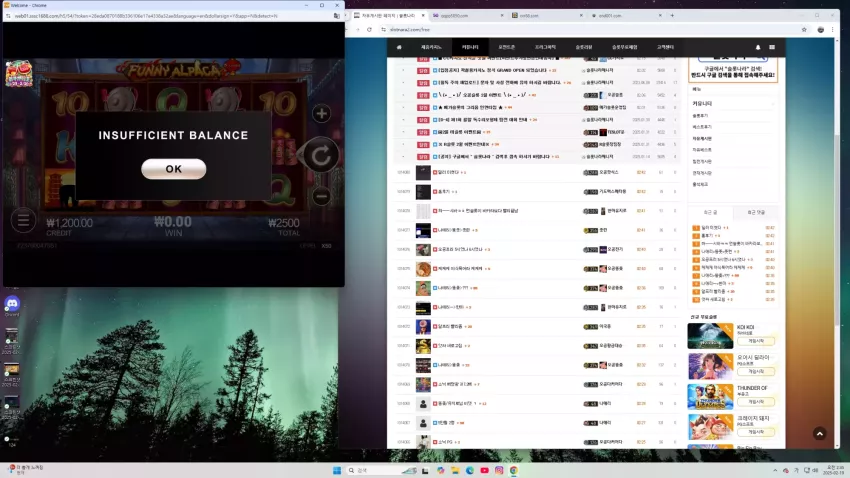Open the translate icon in game window address bar
The width and height of the screenshot is (850, 478).
pyautogui.click(x=336, y=16)
